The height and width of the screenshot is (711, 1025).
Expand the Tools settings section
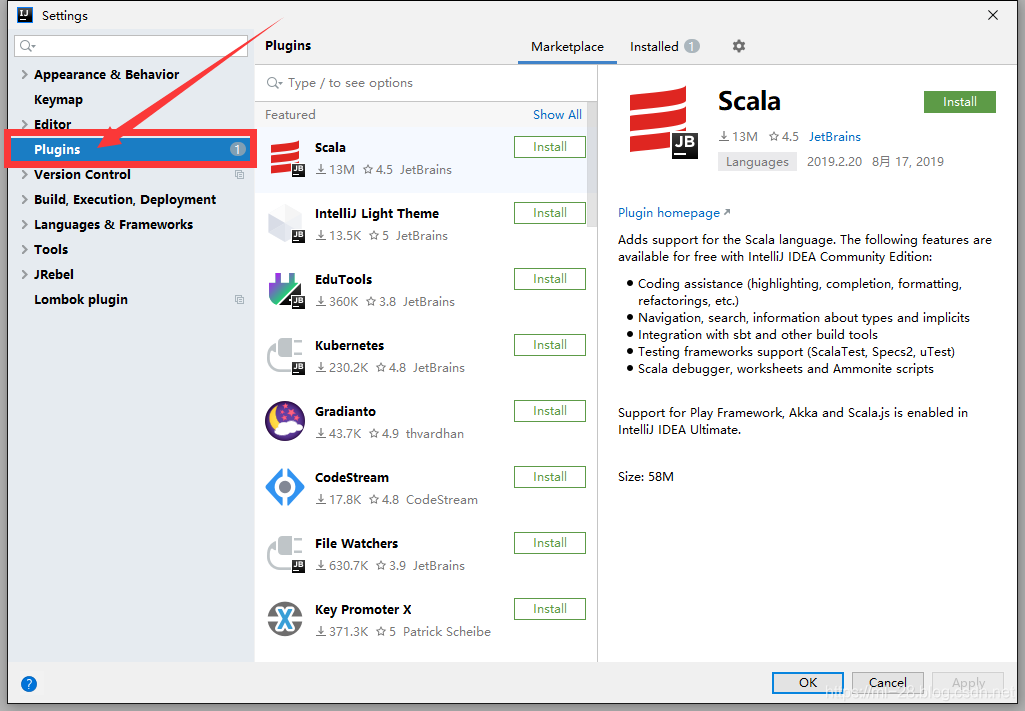coord(24,250)
